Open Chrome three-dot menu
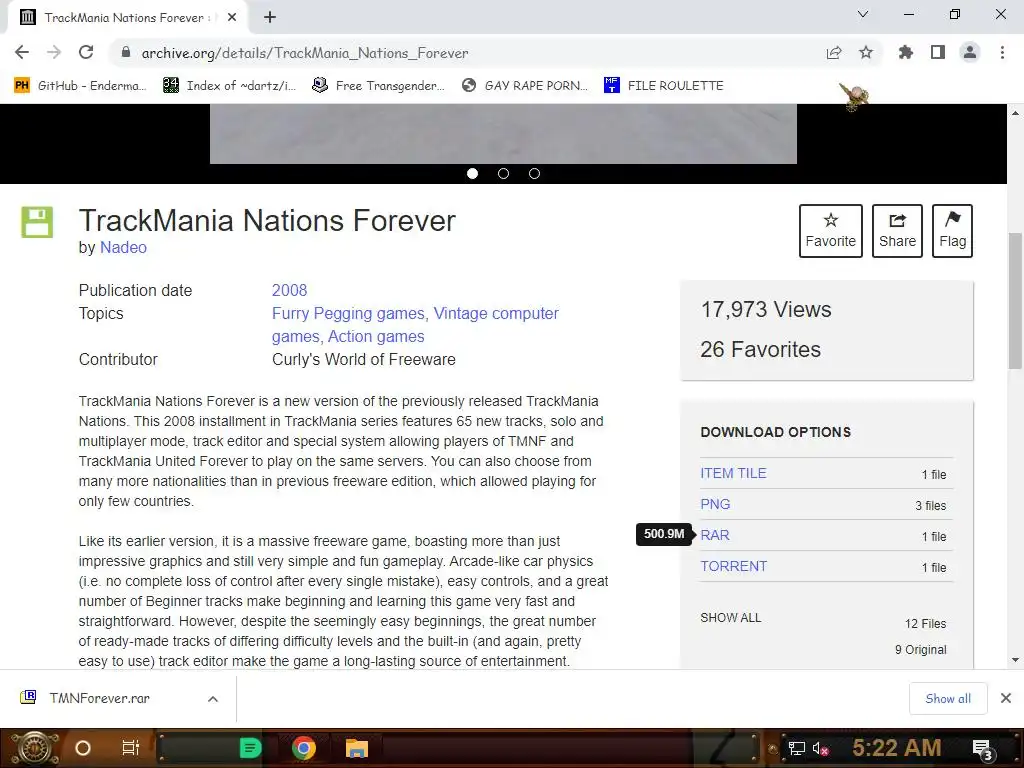1024x768 pixels. tap(1002, 52)
